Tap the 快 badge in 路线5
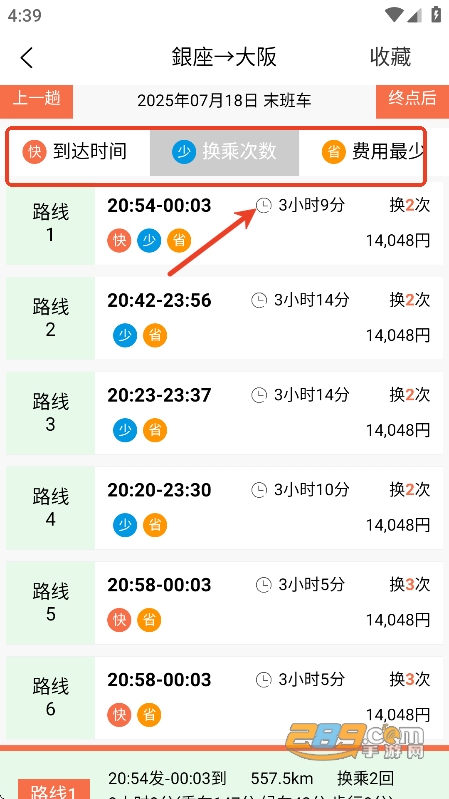 click(x=119, y=620)
